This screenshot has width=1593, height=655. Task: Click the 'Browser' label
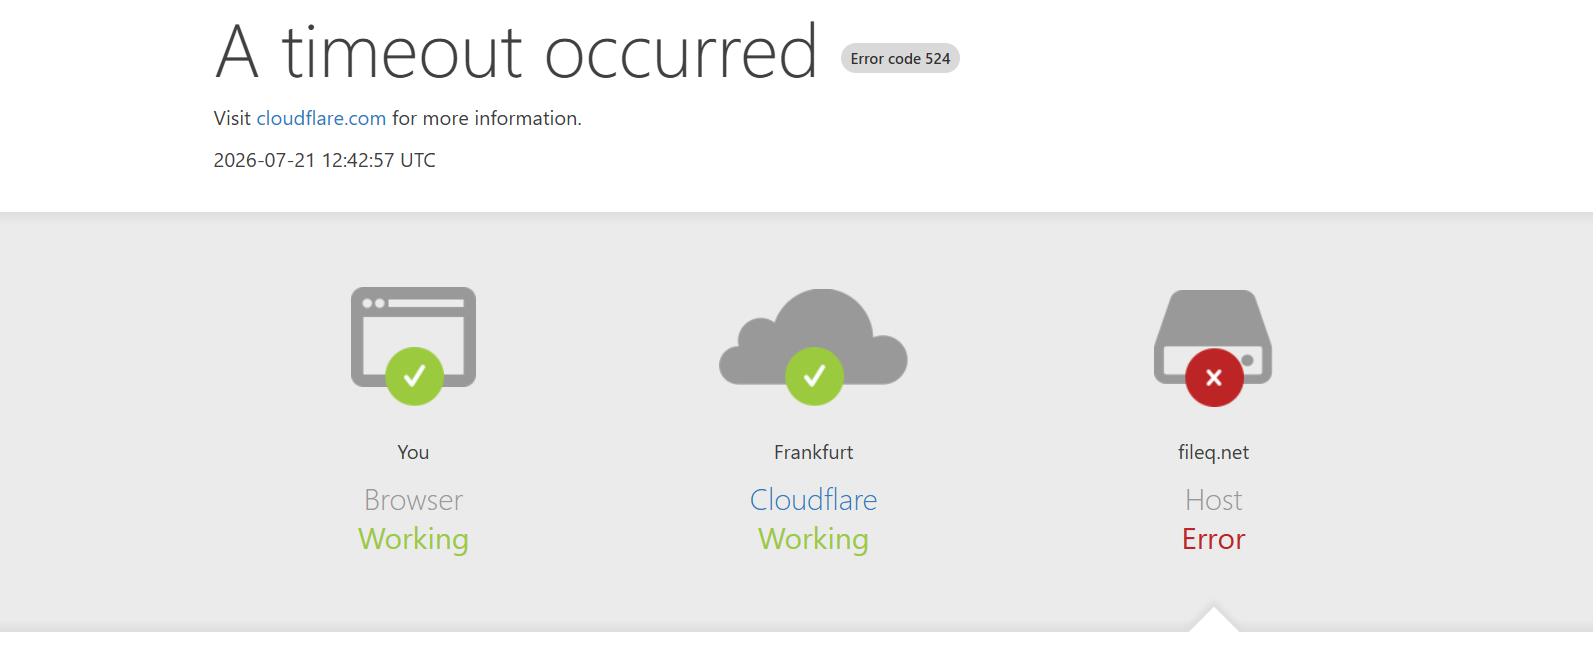pyautogui.click(x=413, y=500)
